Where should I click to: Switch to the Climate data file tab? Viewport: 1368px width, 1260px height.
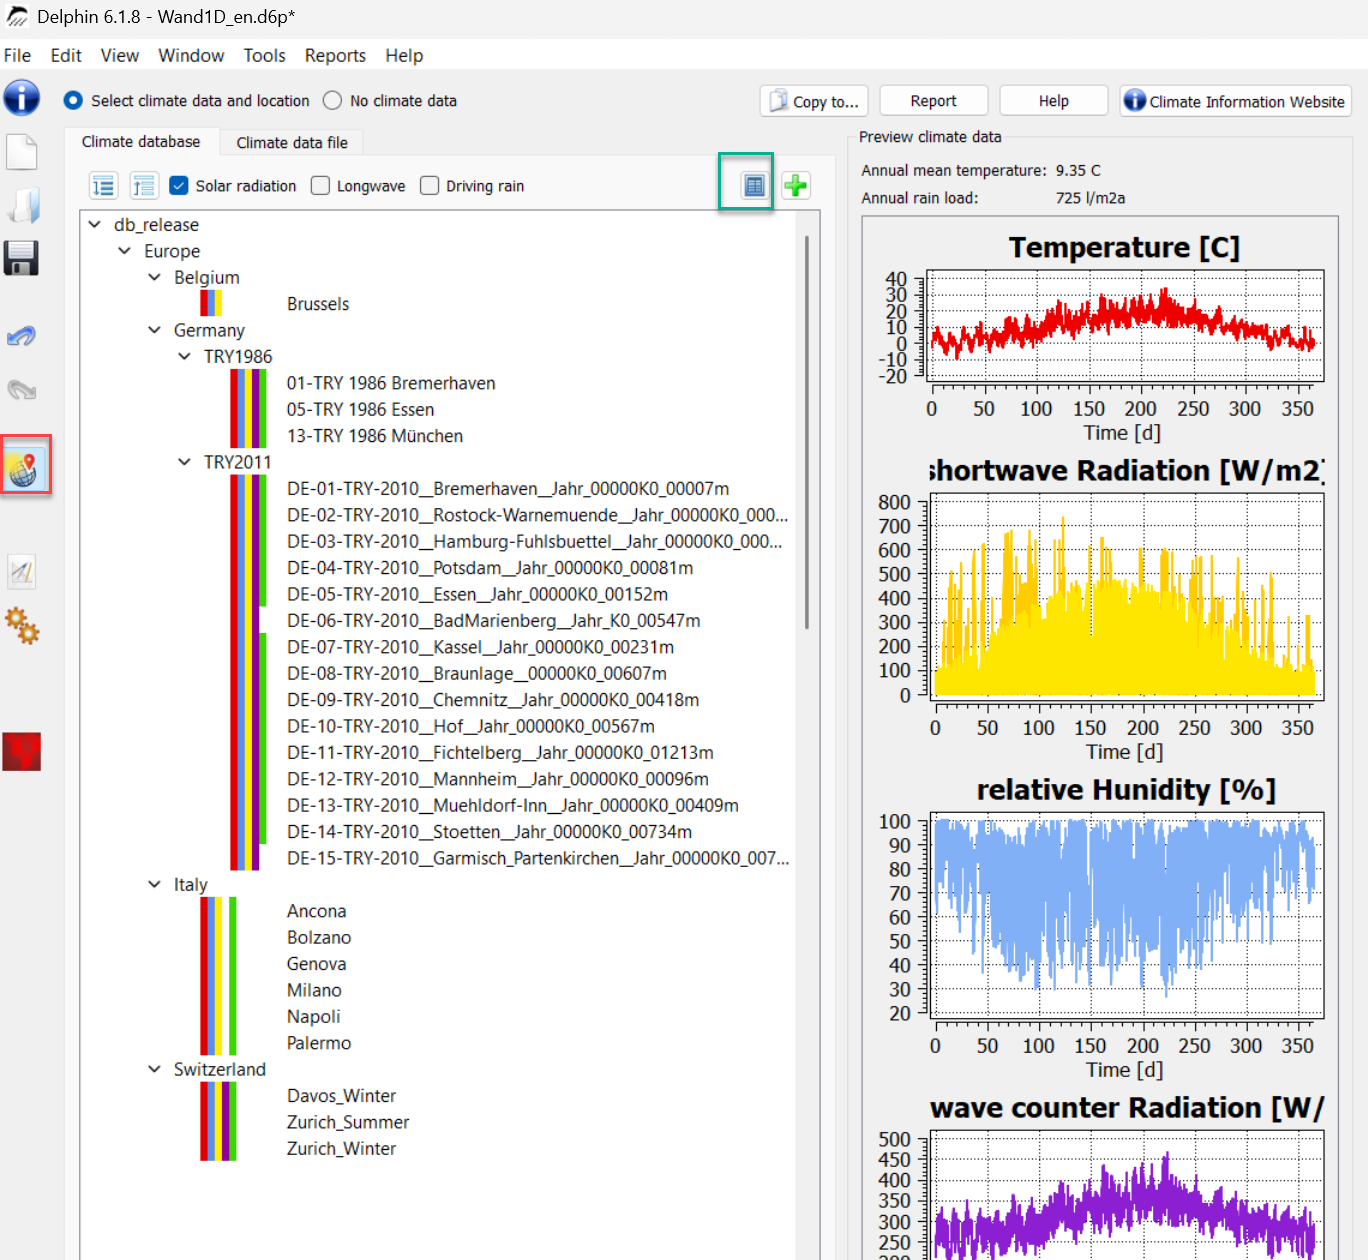coord(292,143)
